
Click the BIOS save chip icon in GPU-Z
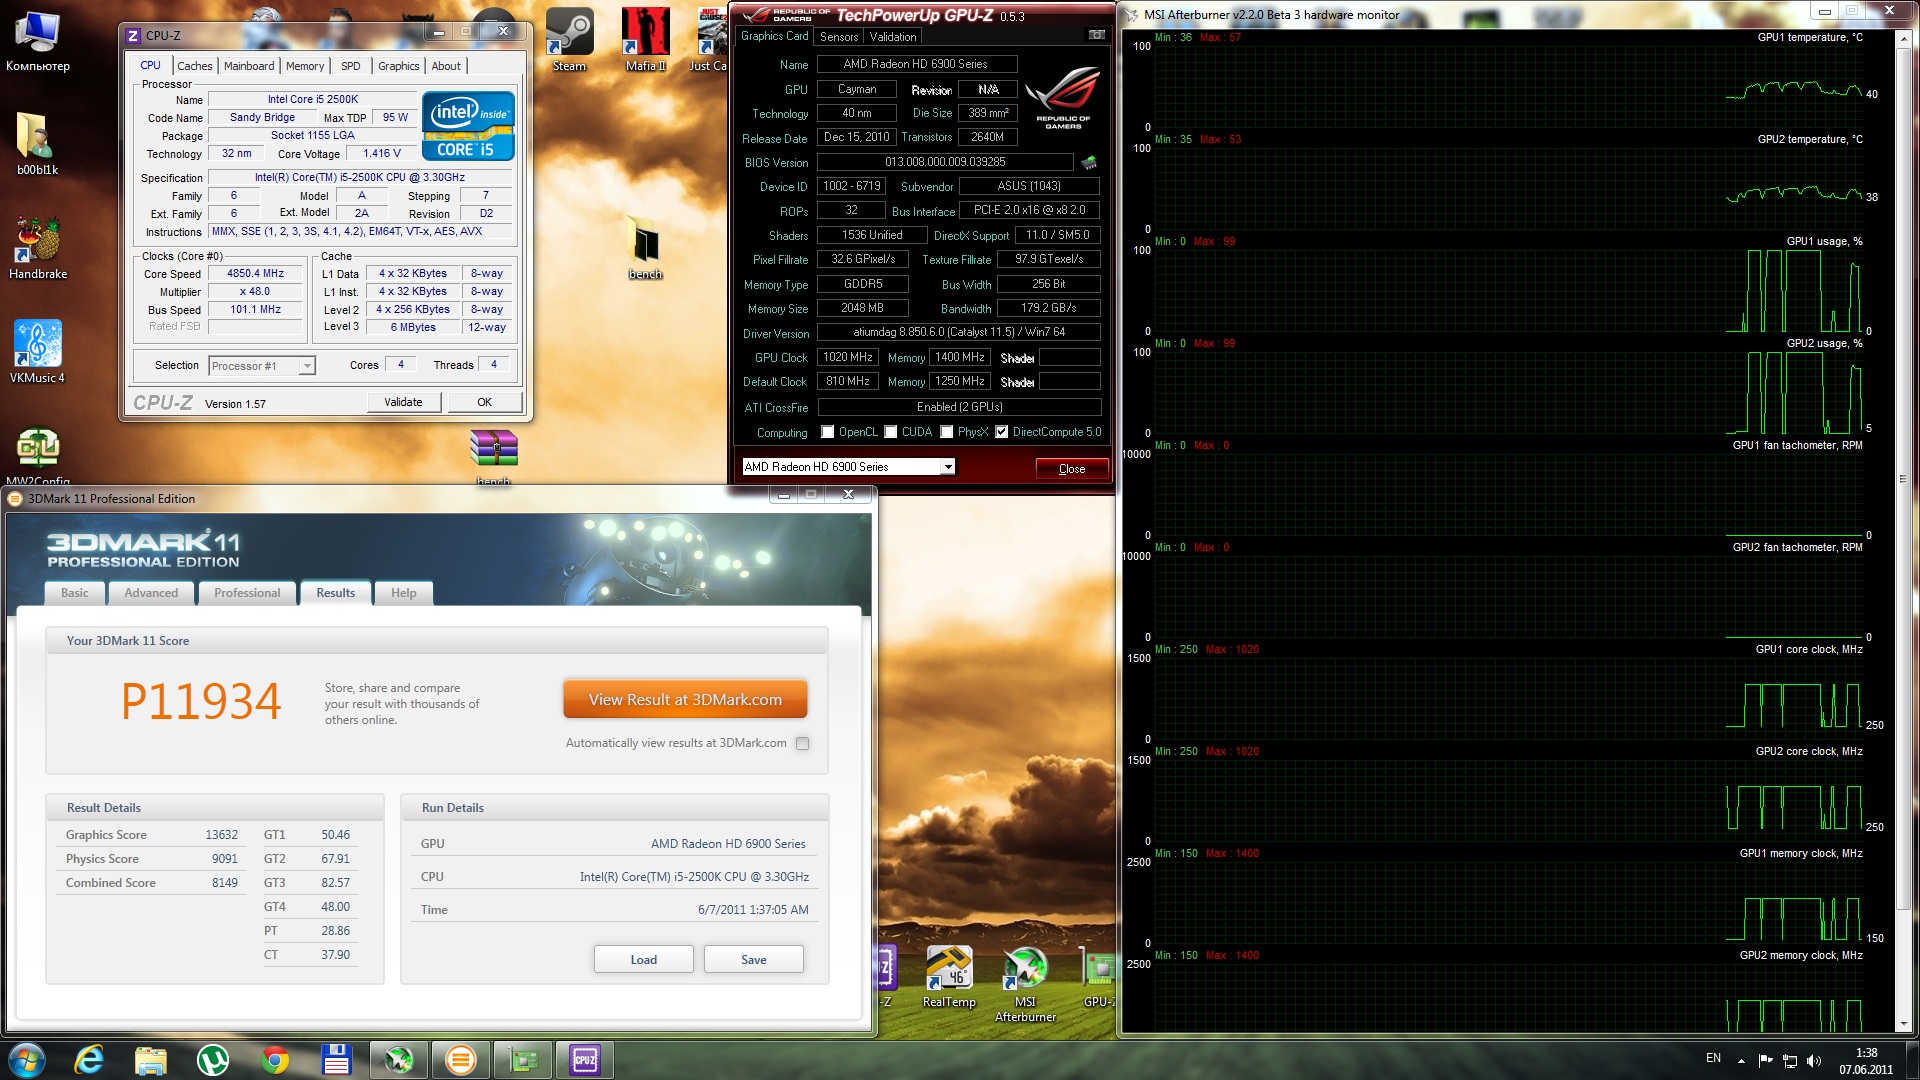[x=1089, y=162]
